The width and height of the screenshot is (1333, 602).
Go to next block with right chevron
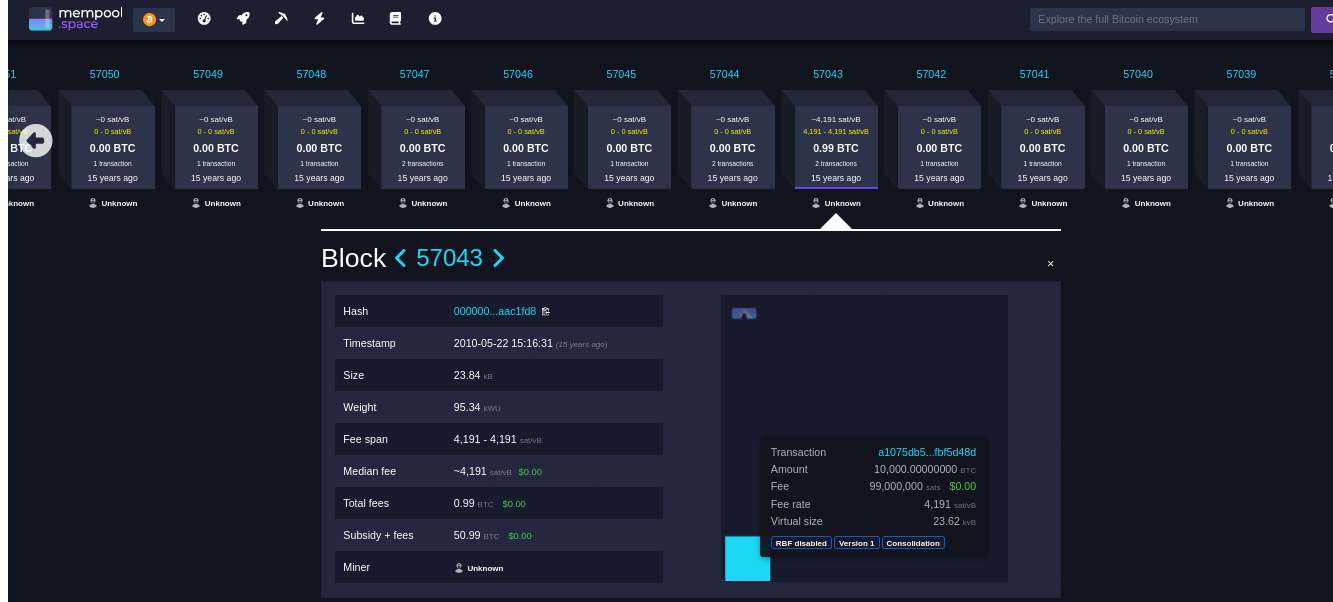(498, 258)
